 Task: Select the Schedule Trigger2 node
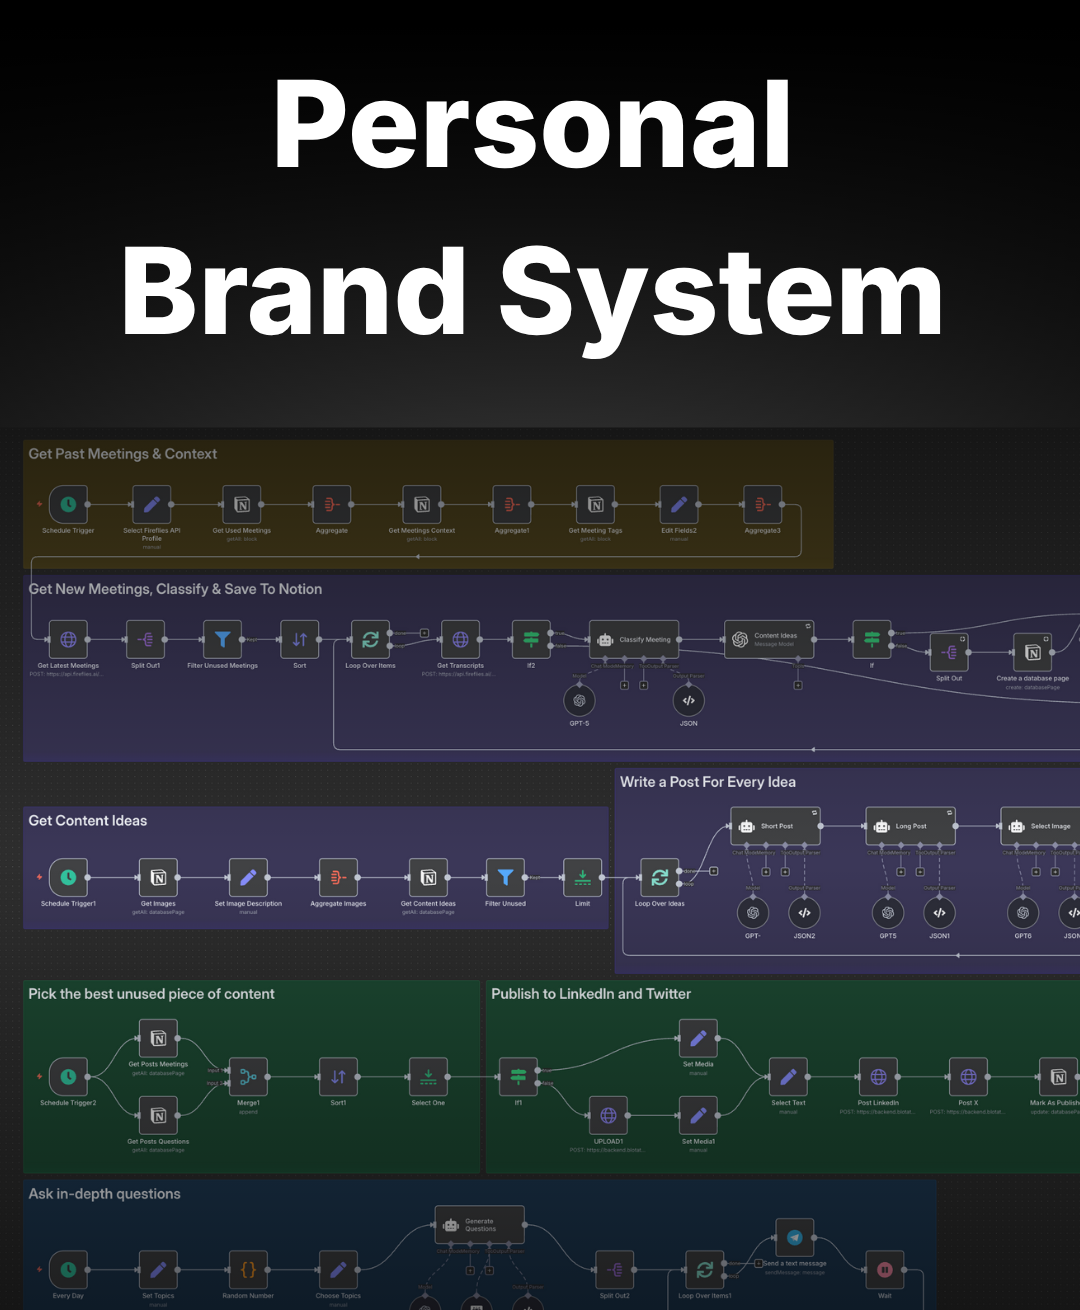[68, 1077]
